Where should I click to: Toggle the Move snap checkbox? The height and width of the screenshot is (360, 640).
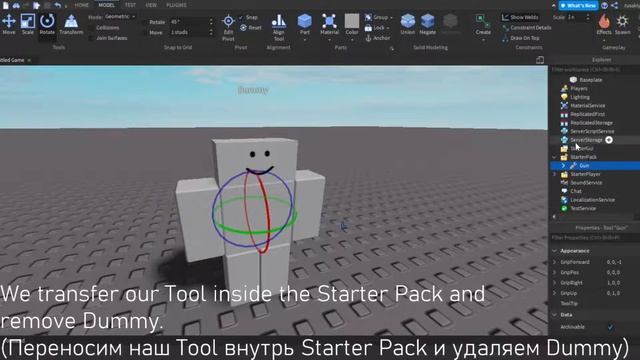(144, 32)
